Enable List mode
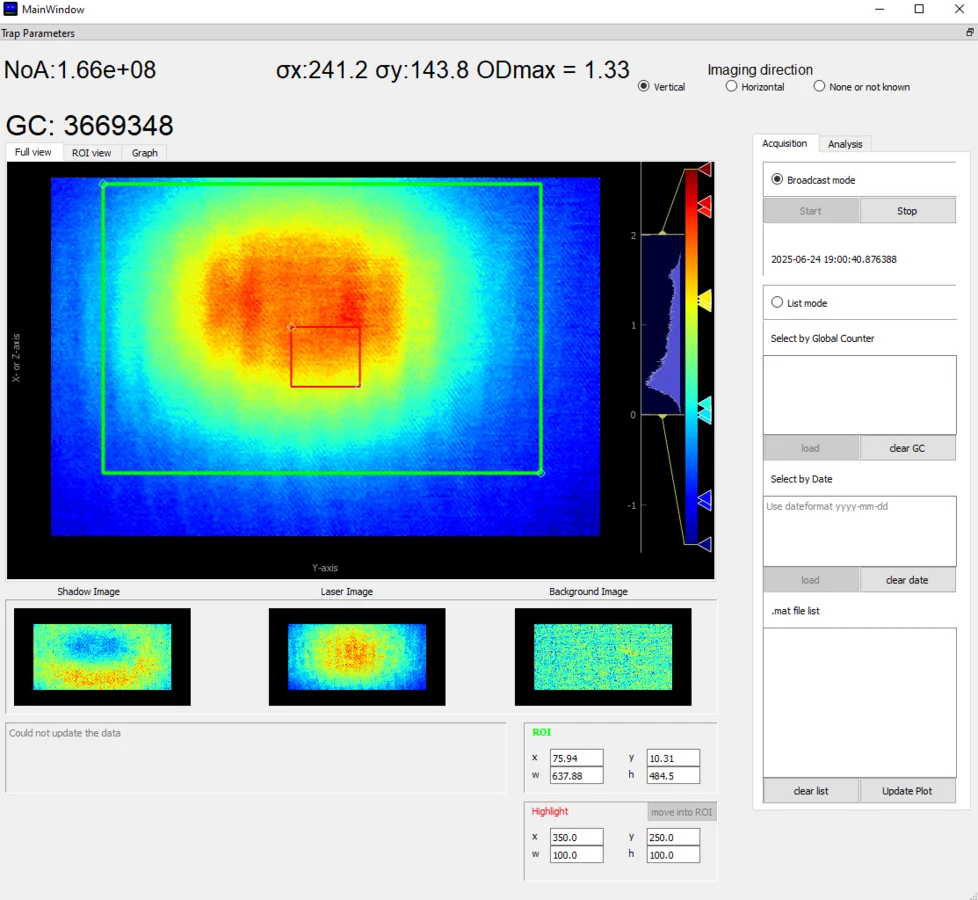Viewport: 978px width, 900px height. pos(777,303)
